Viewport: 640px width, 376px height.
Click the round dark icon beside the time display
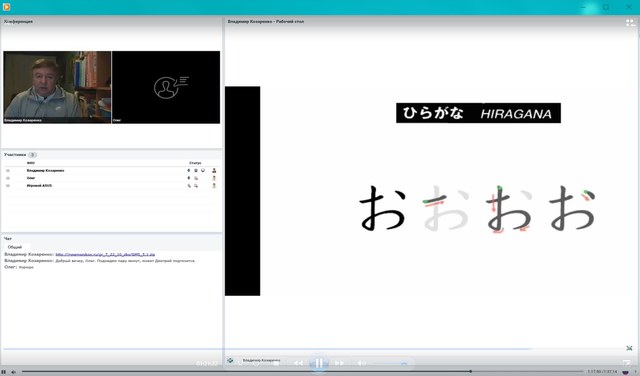626,372
